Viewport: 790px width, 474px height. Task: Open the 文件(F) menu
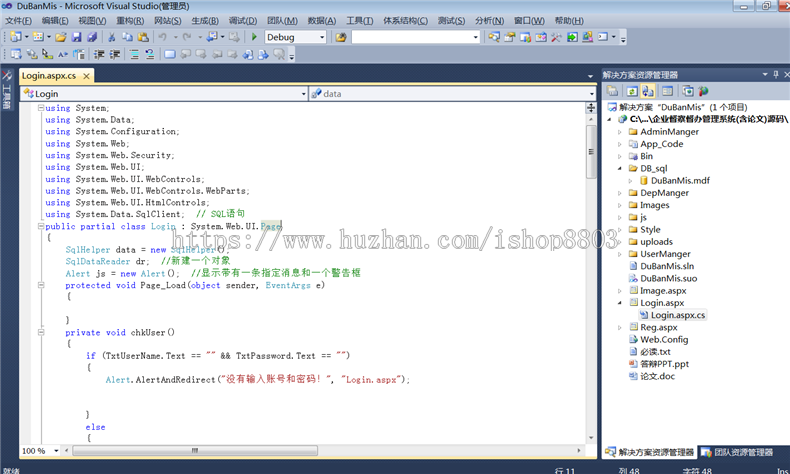pyautogui.click(x=19, y=21)
